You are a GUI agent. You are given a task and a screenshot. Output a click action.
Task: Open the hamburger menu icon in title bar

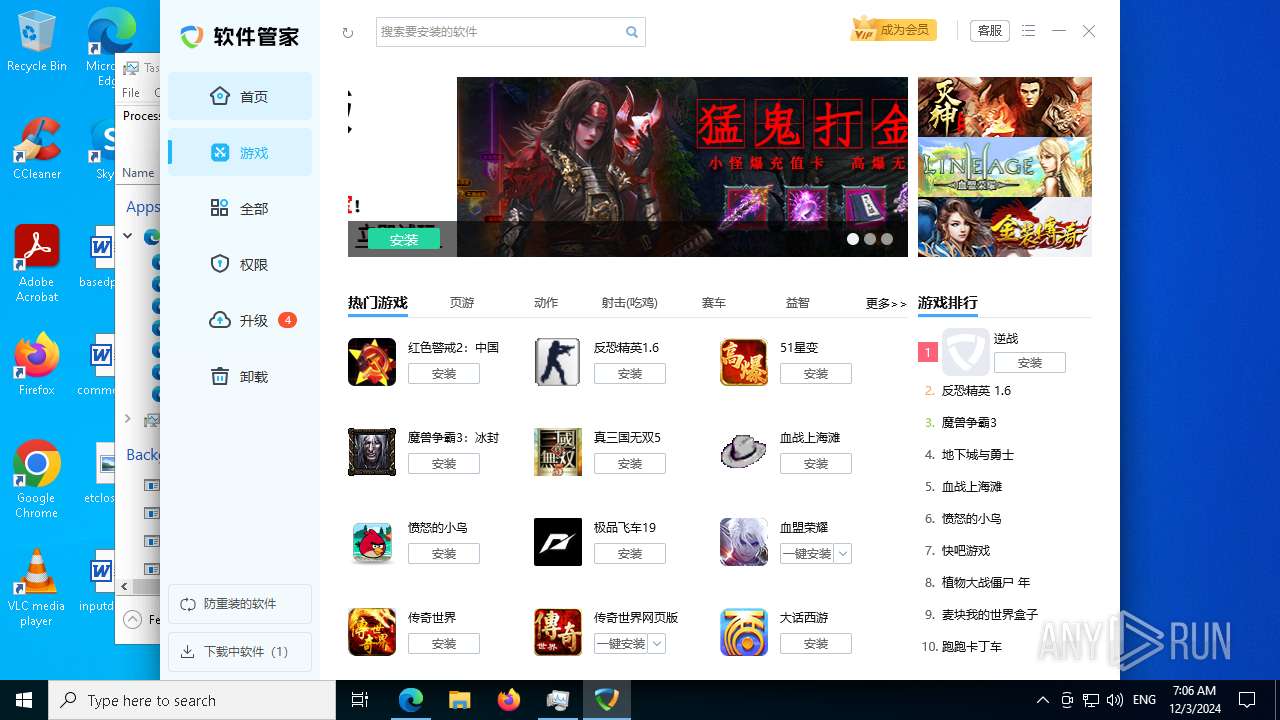(1029, 31)
